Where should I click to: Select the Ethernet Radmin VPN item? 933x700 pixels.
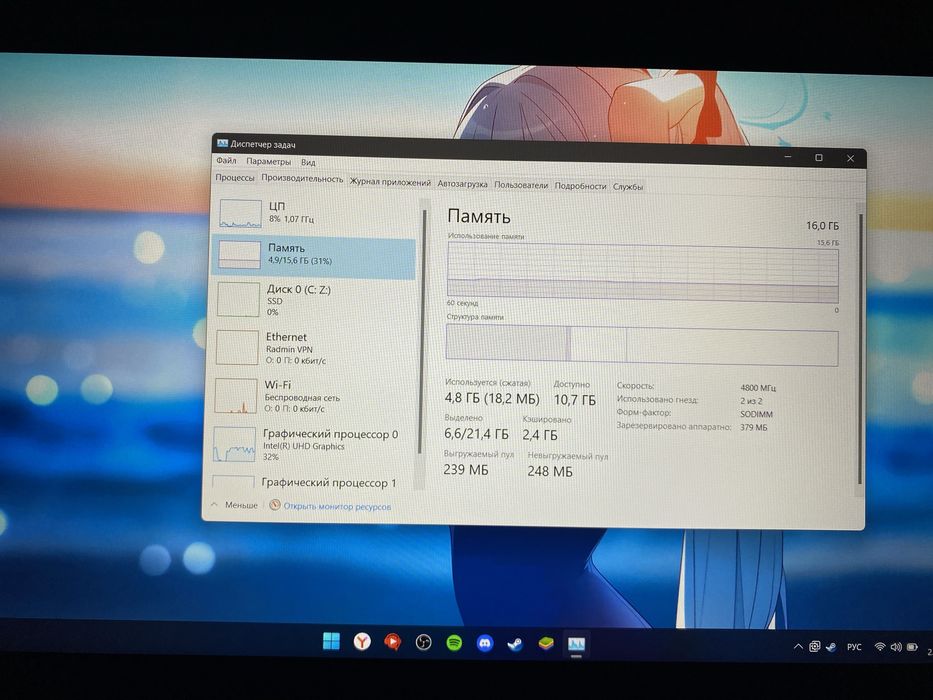tap(313, 348)
